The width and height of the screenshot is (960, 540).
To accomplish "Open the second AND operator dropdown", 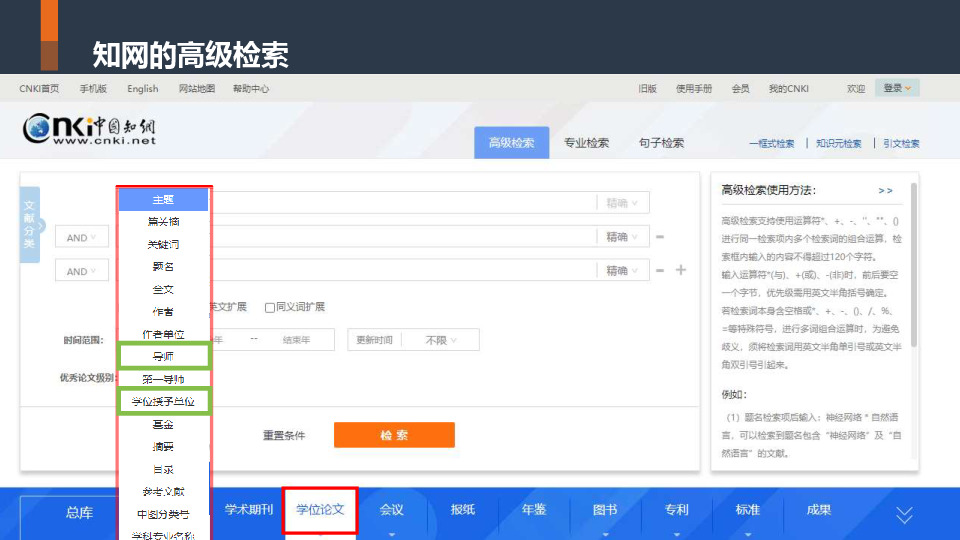I will coord(81,271).
